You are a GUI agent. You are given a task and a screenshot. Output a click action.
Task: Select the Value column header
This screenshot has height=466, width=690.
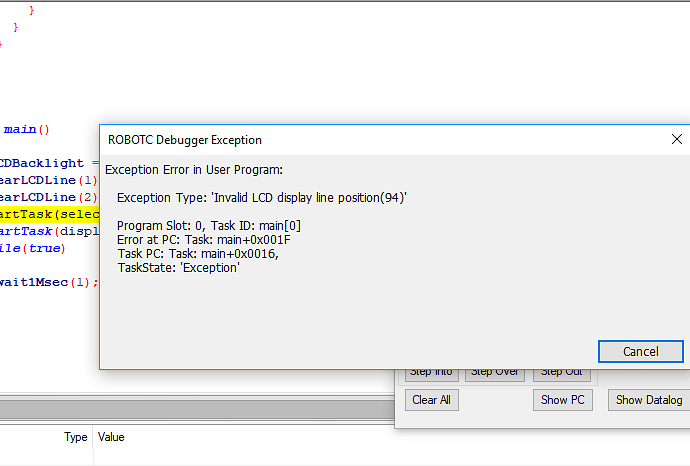111,437
